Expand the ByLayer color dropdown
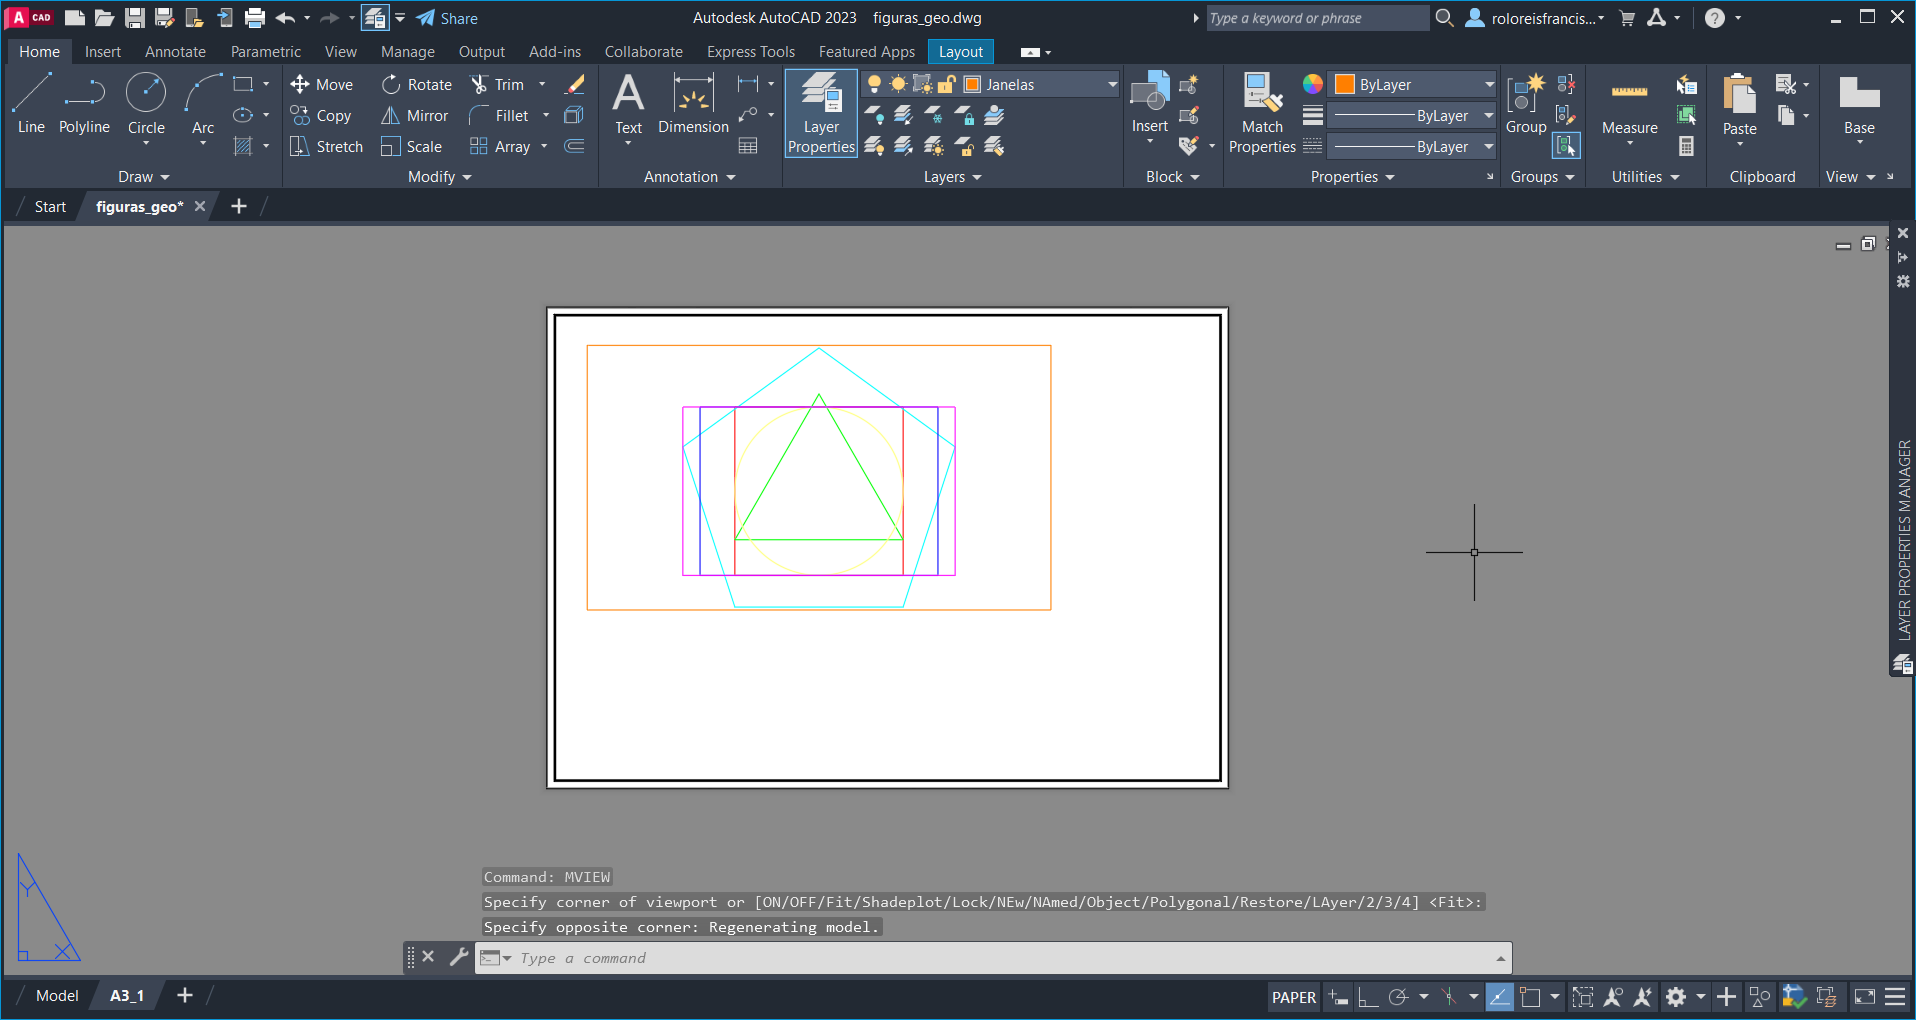1916x1020 pixels. click(x=1488, y=85)
